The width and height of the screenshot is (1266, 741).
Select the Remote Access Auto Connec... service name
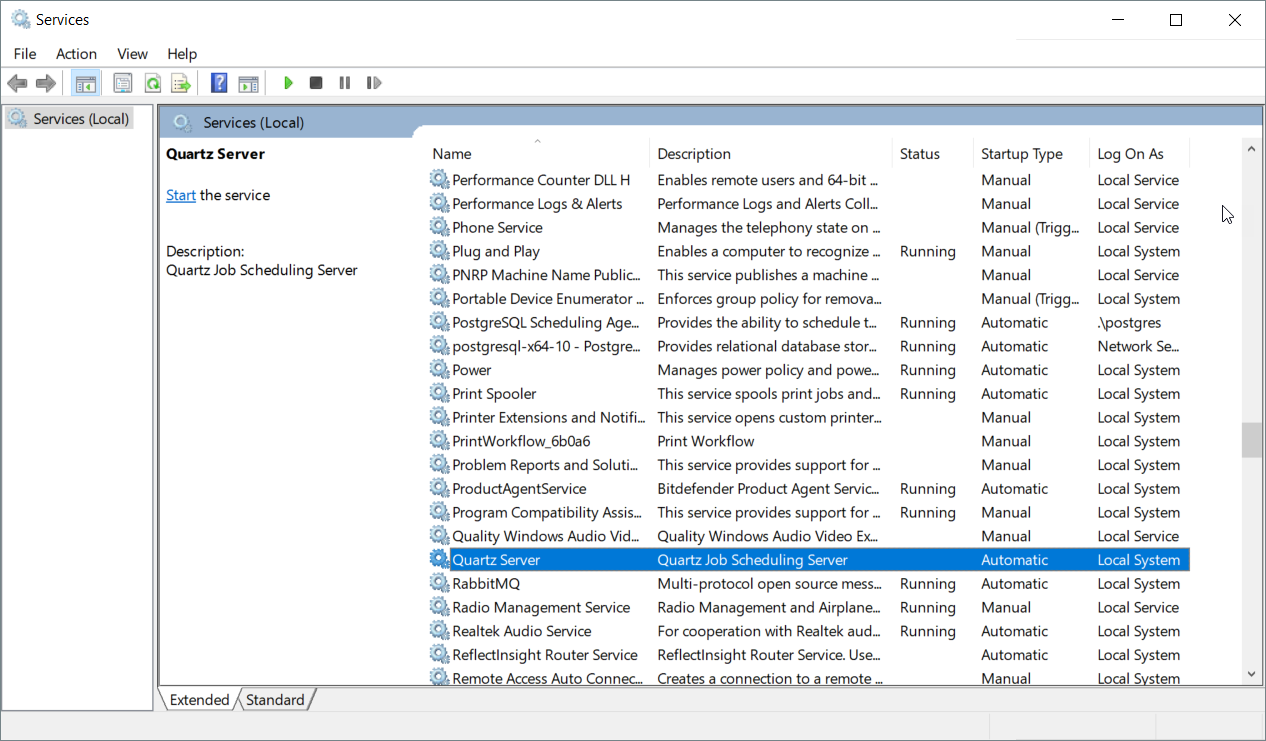click(548, 678)
